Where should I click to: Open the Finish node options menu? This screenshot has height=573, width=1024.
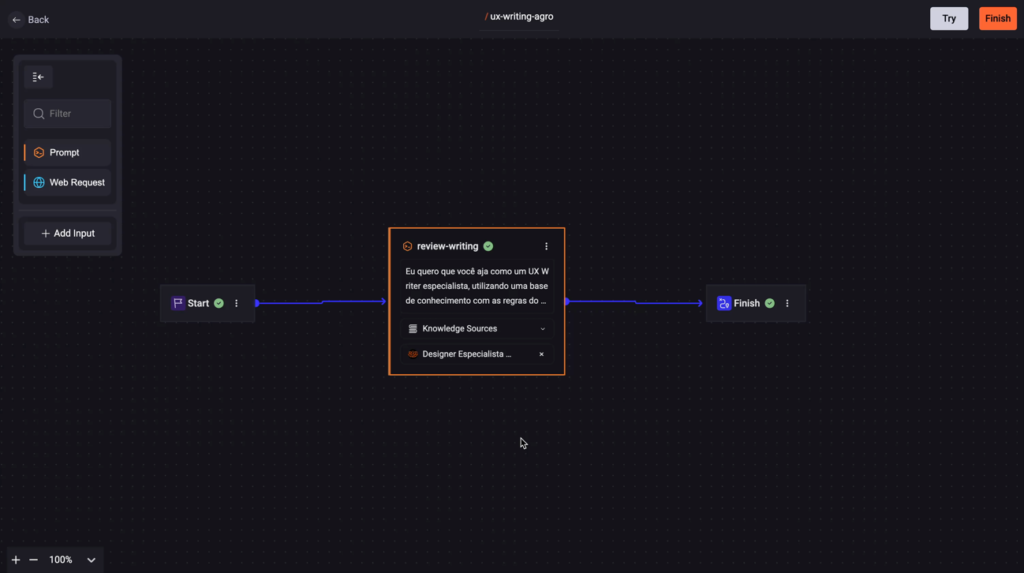pos(787,303)
